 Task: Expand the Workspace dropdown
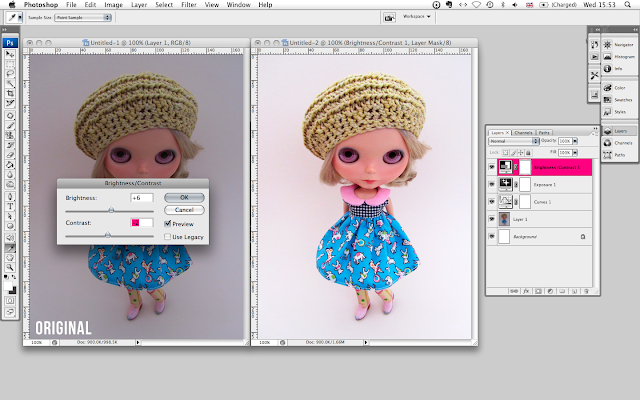(417, 17)
